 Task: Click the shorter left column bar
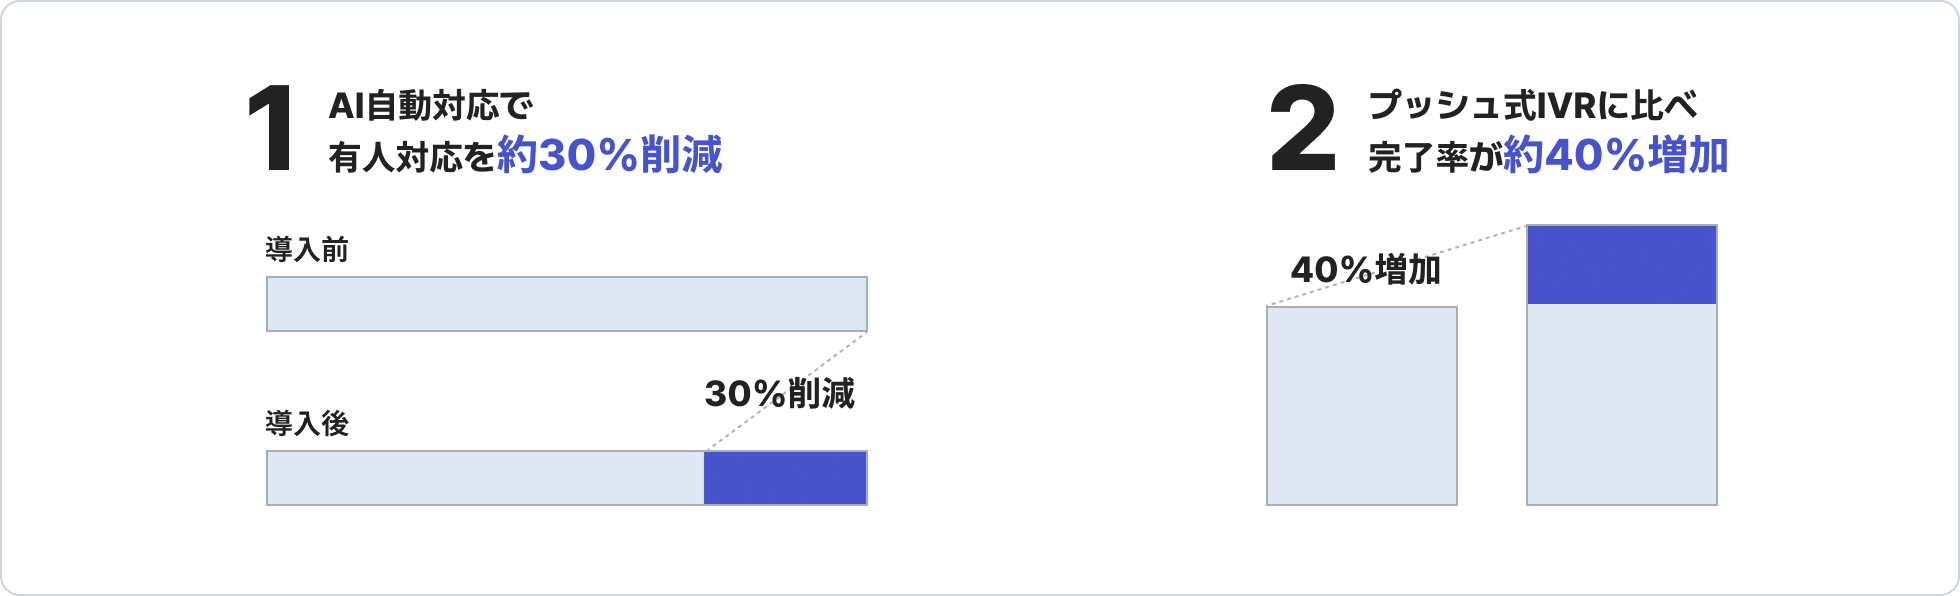point(1361,405)
